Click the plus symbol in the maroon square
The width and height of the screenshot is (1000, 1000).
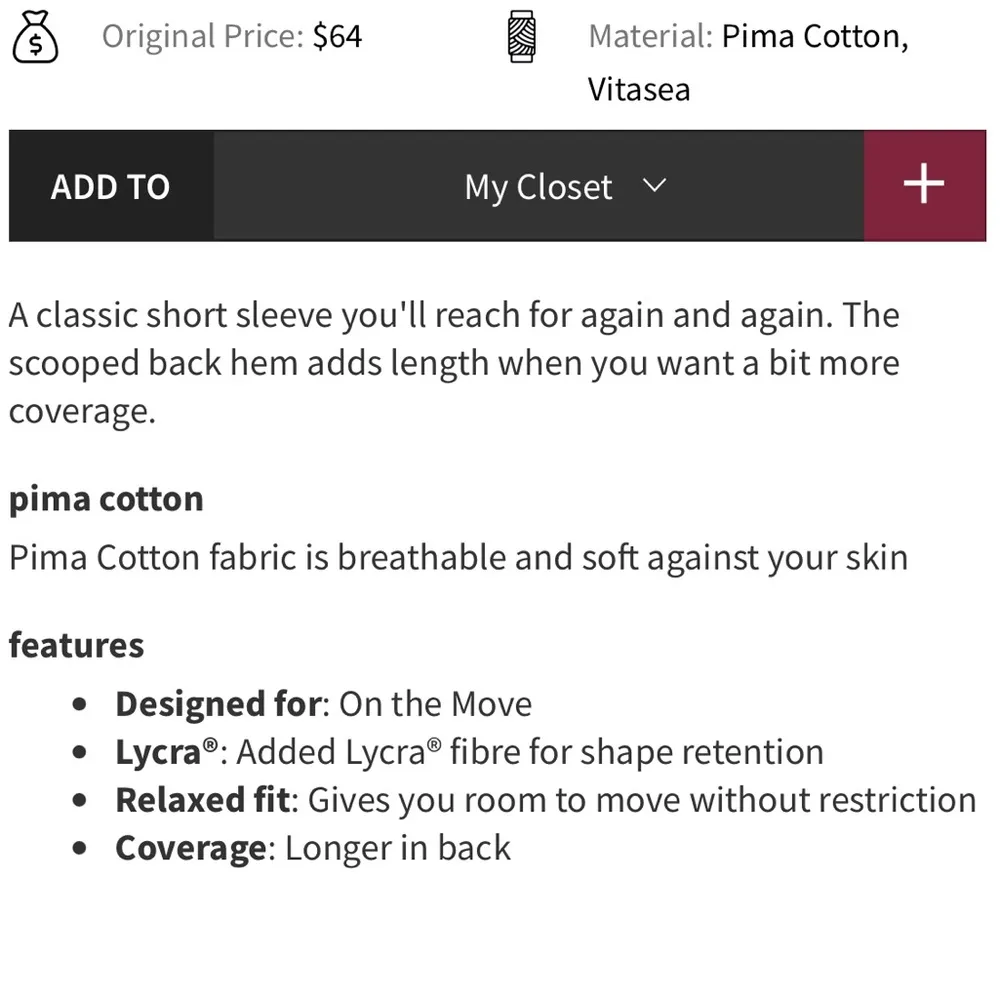click(924, 185)
